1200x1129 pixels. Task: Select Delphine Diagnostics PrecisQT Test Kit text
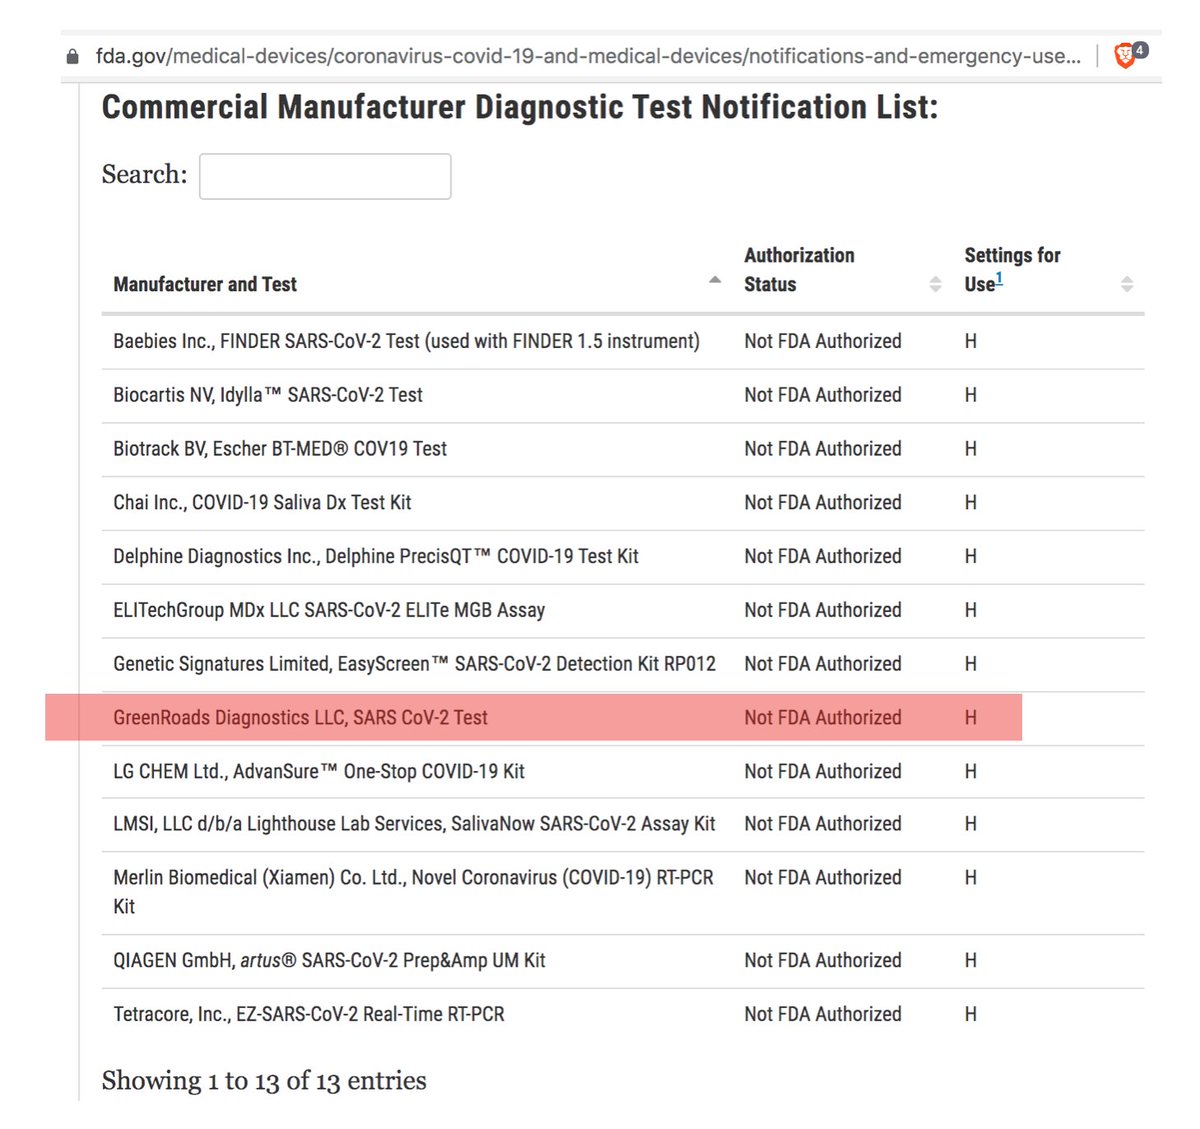[376, 556]
